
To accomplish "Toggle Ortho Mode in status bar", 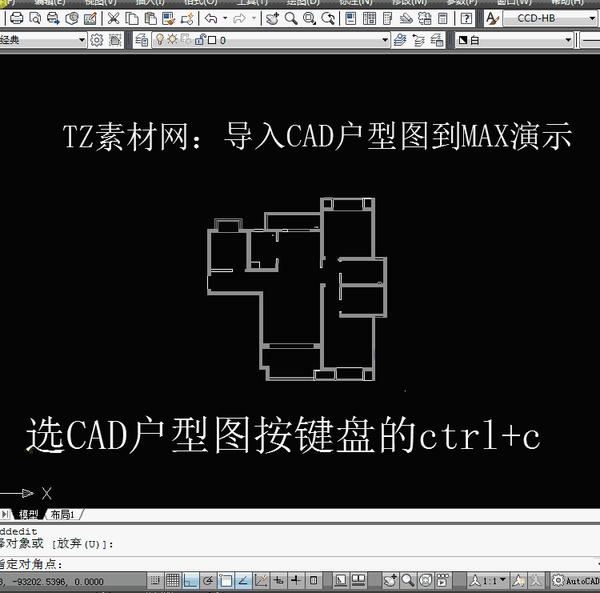I will 190,581.
